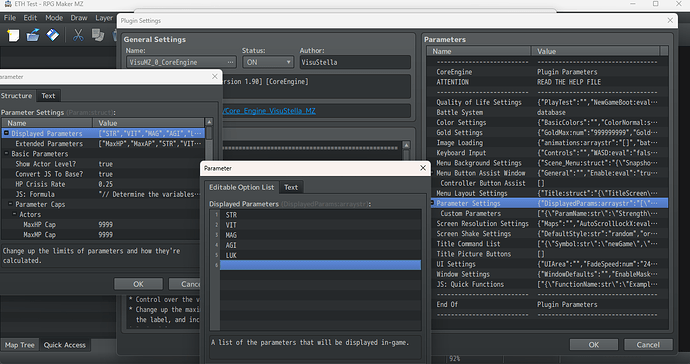Screen dimensions: 690x364
Task: Click the New Project toolbar icon
Action: coord(13,35)
